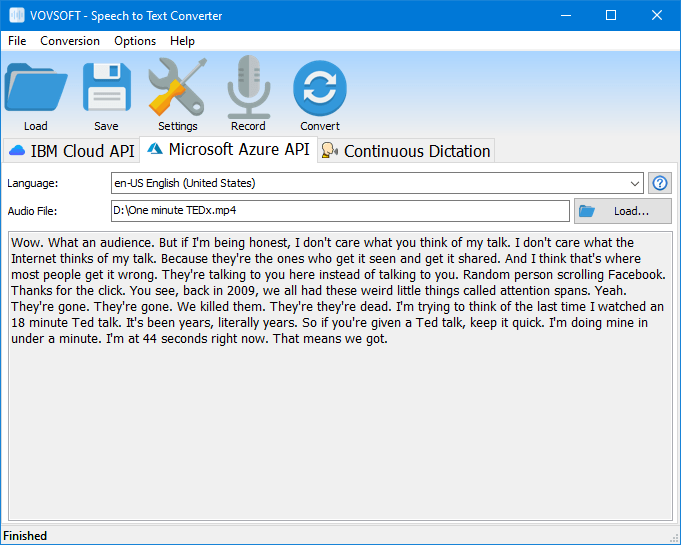Screen dimensions: 681x545
Task: Open the Help menu
Action: click(x=183, y=41)
